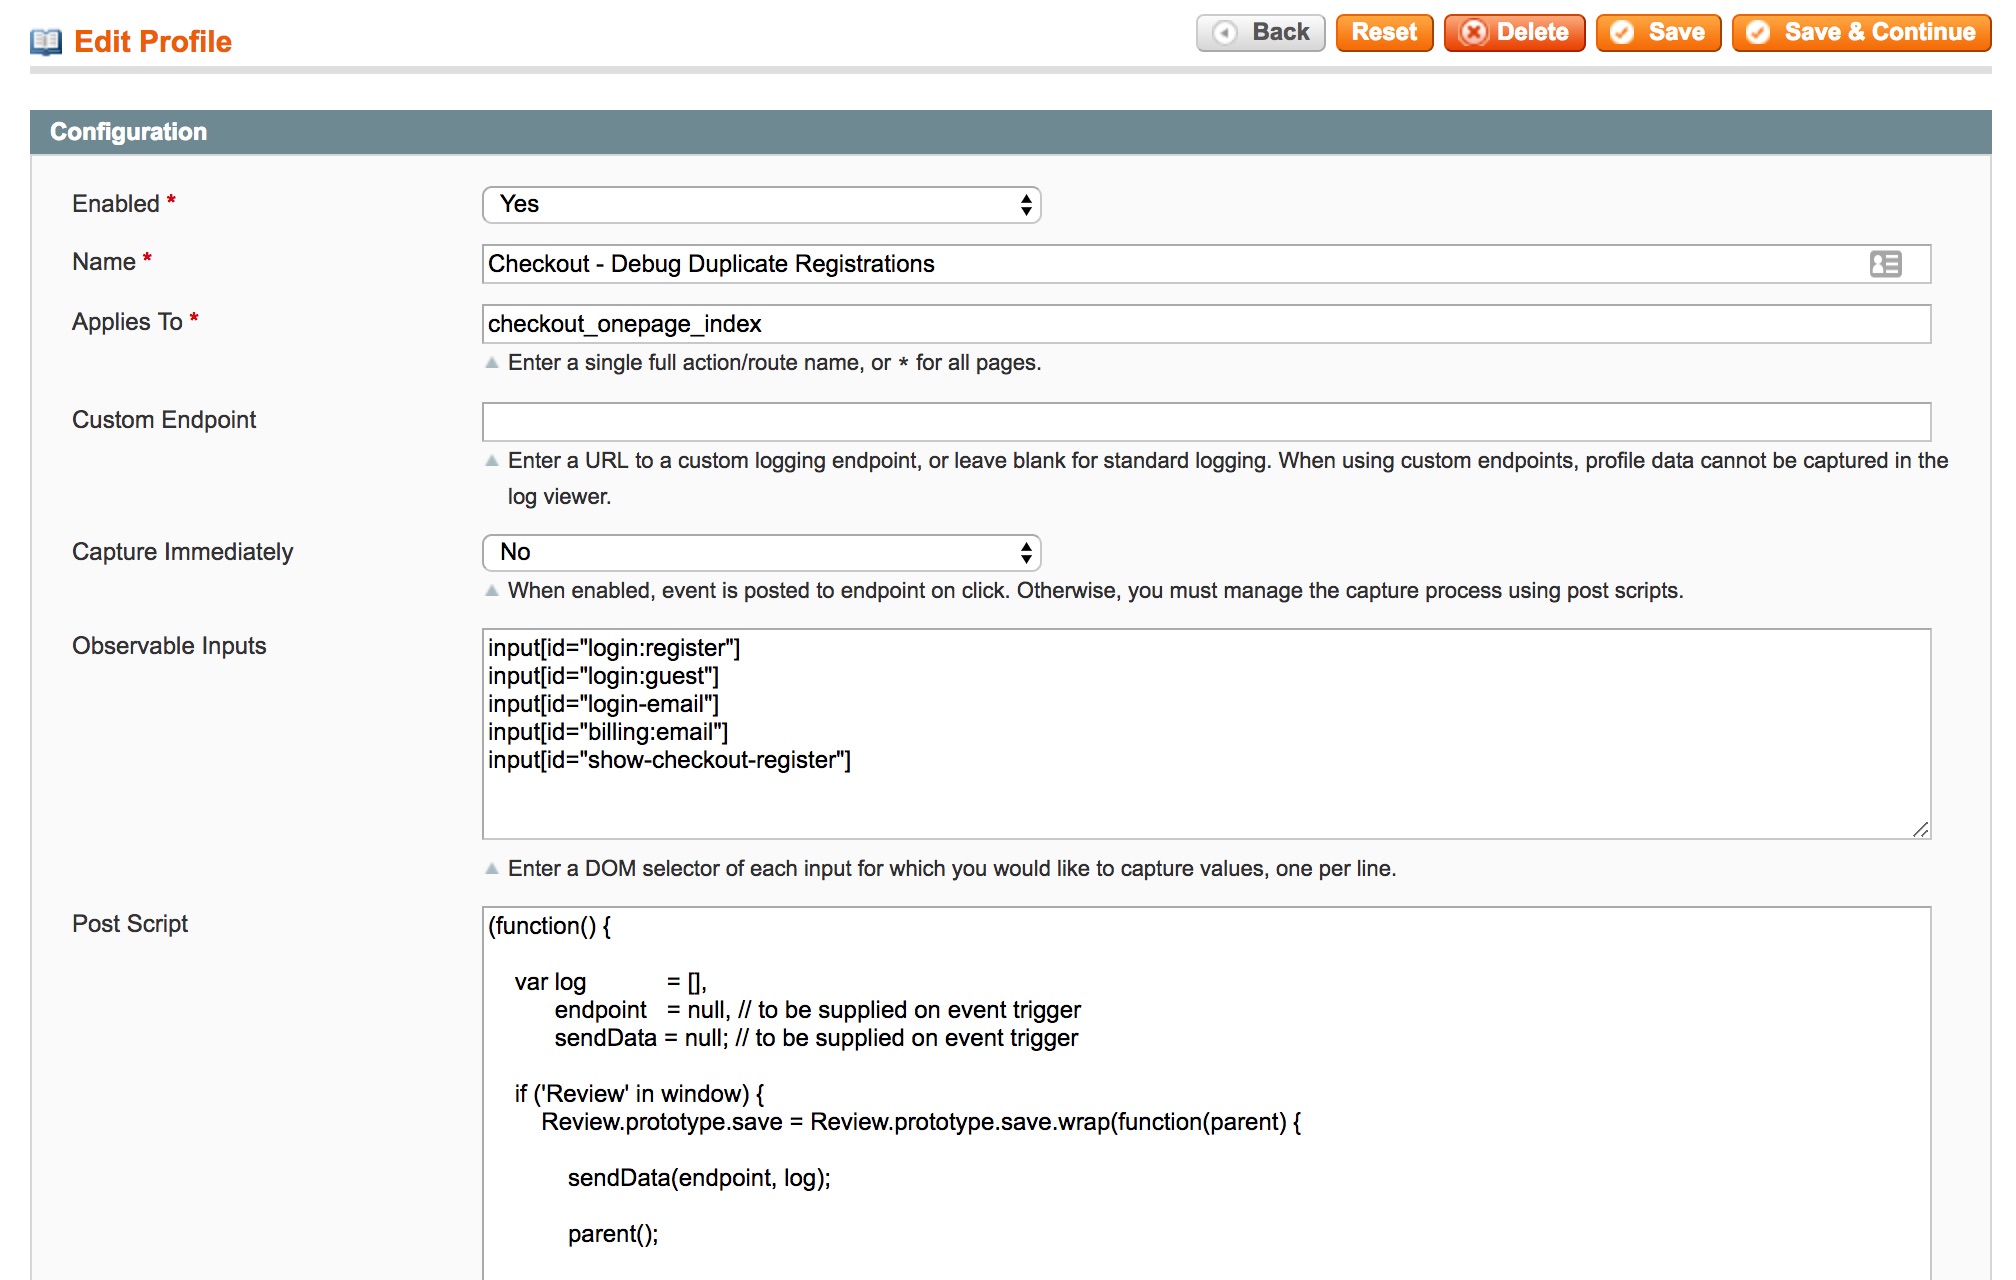Click the Configuration section header
This screenshot has width=2016, height=1280.
point(1010,132)
